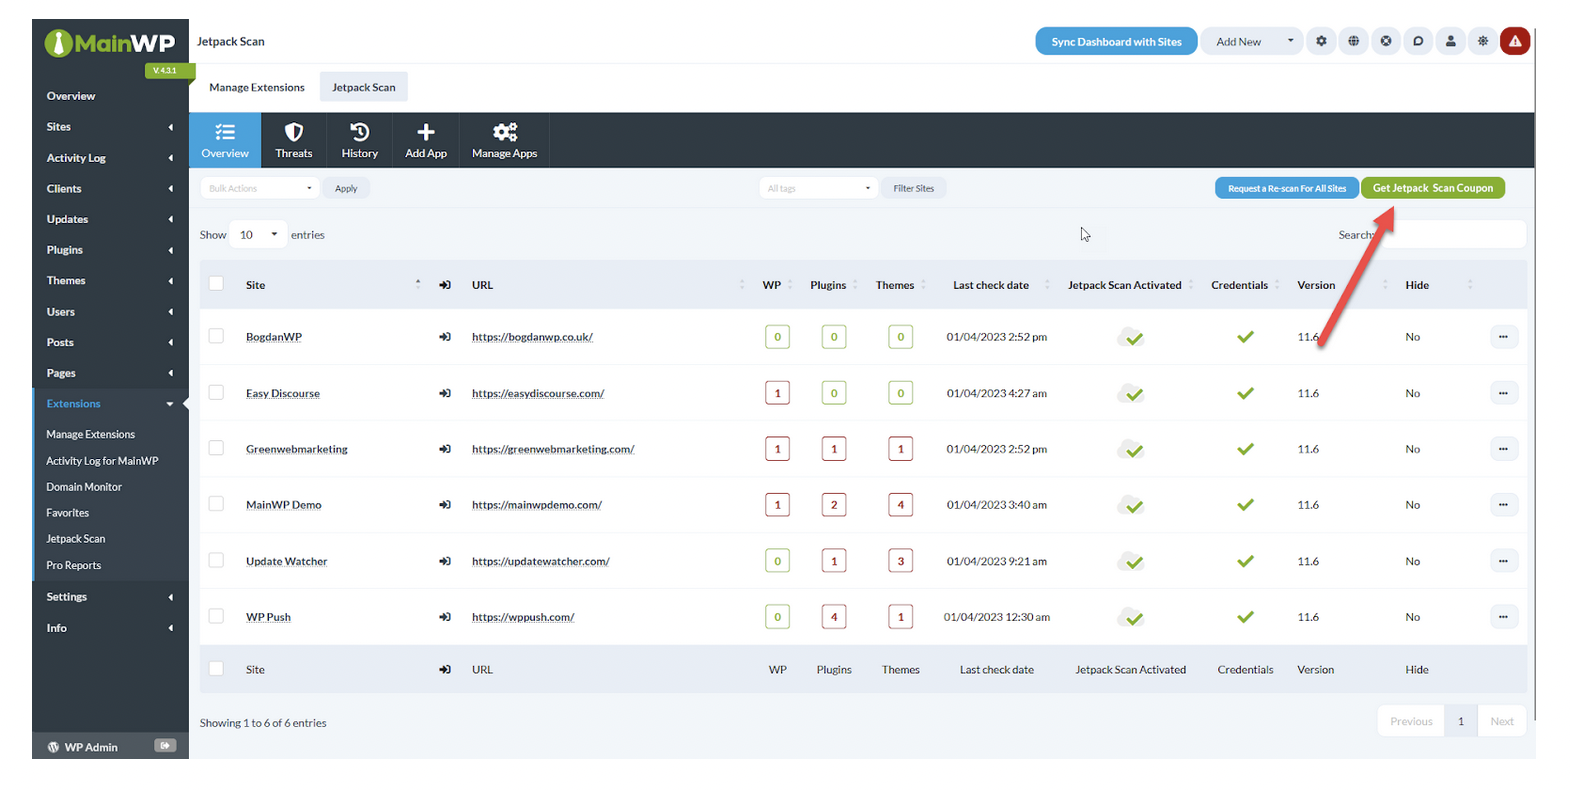Click the MainWP logo
This screenshot has width=1570, height=790.
pyautogui.click(x=110, y=43)
